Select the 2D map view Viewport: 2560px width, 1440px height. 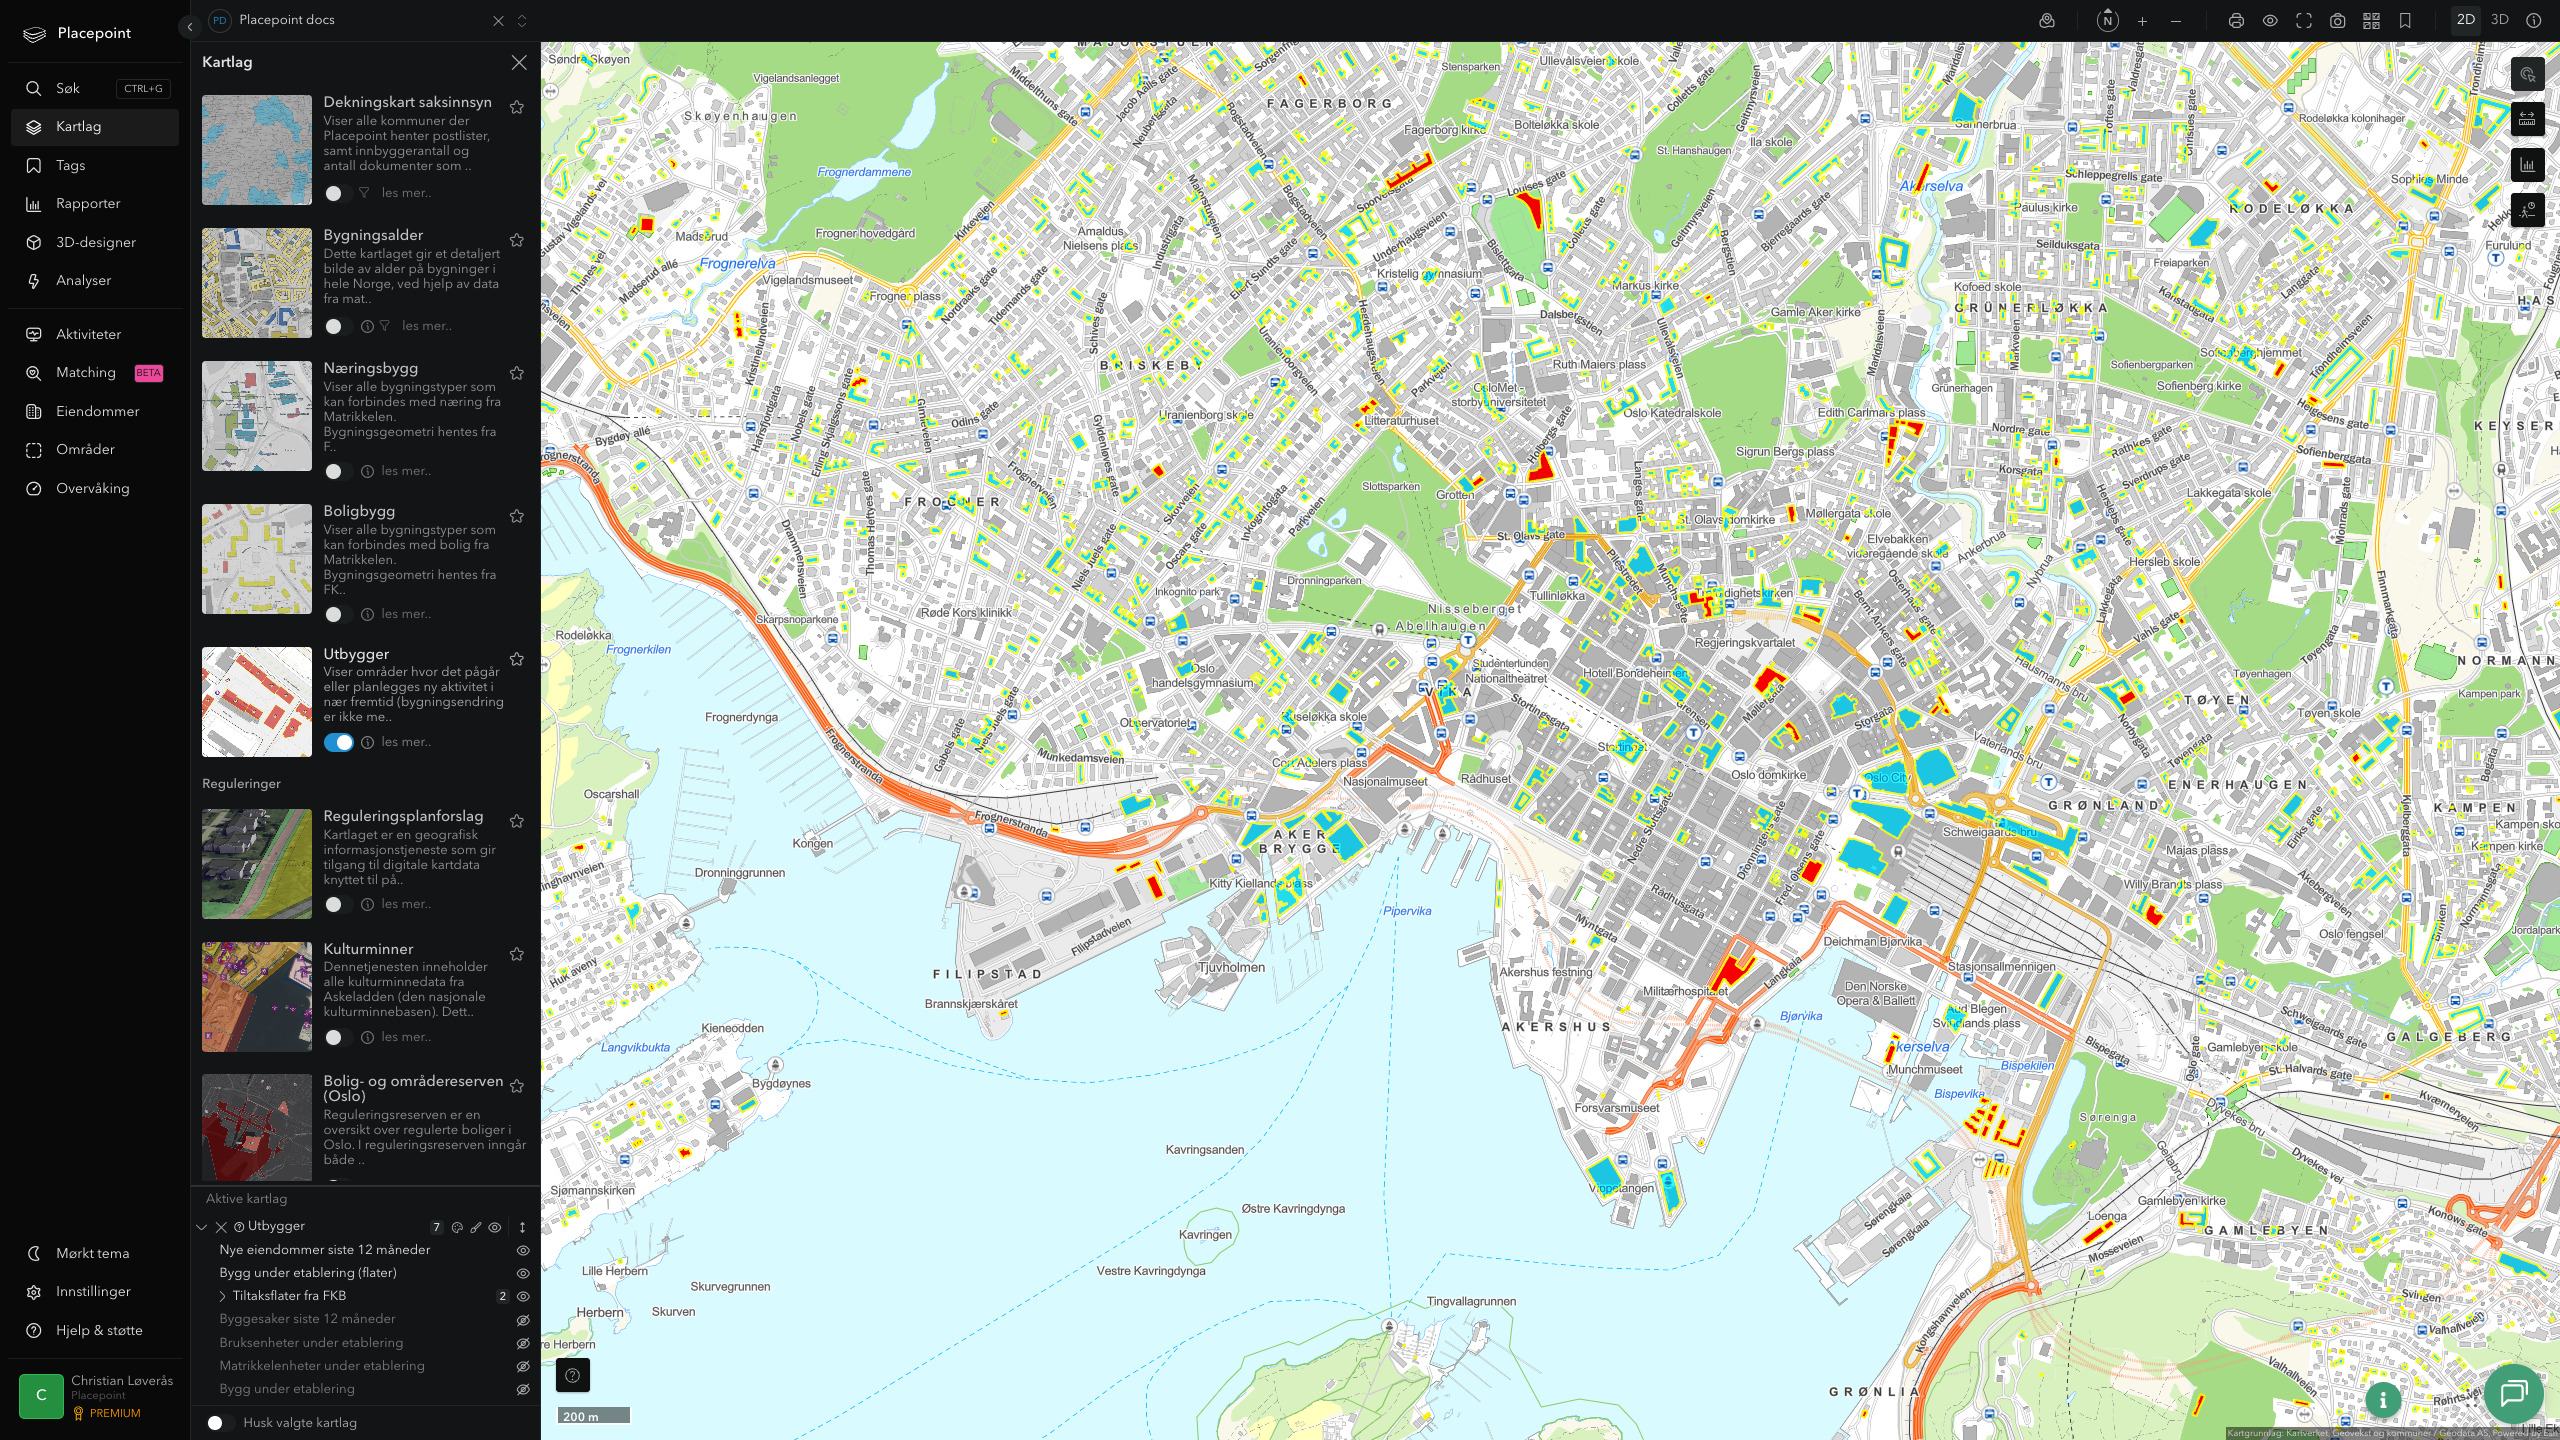[2465, 20]
